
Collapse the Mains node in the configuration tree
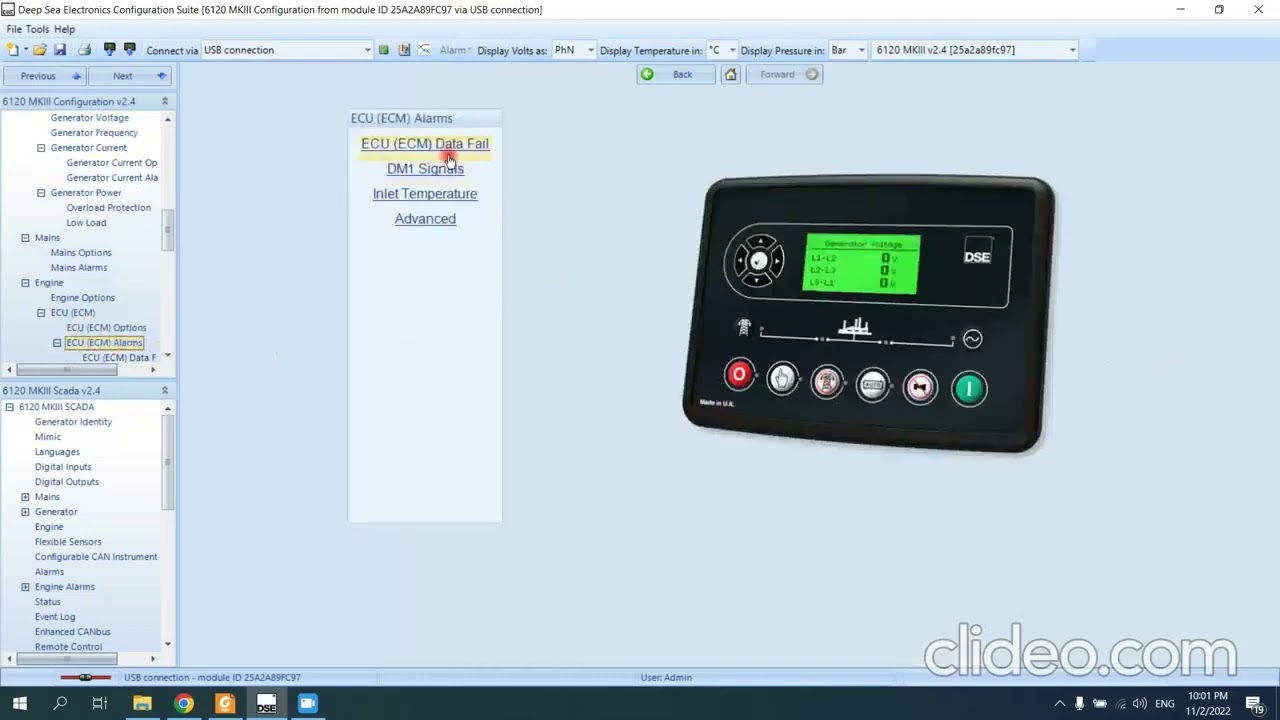coord(25,238)
